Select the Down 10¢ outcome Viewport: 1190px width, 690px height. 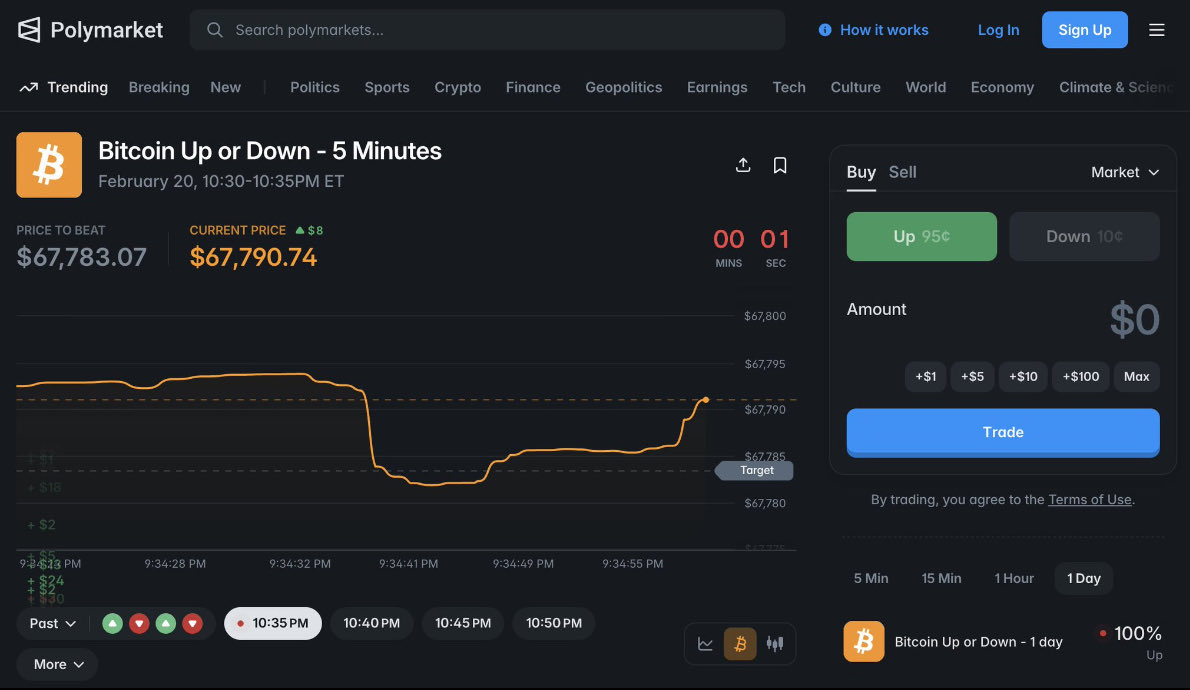[1084, 236]
